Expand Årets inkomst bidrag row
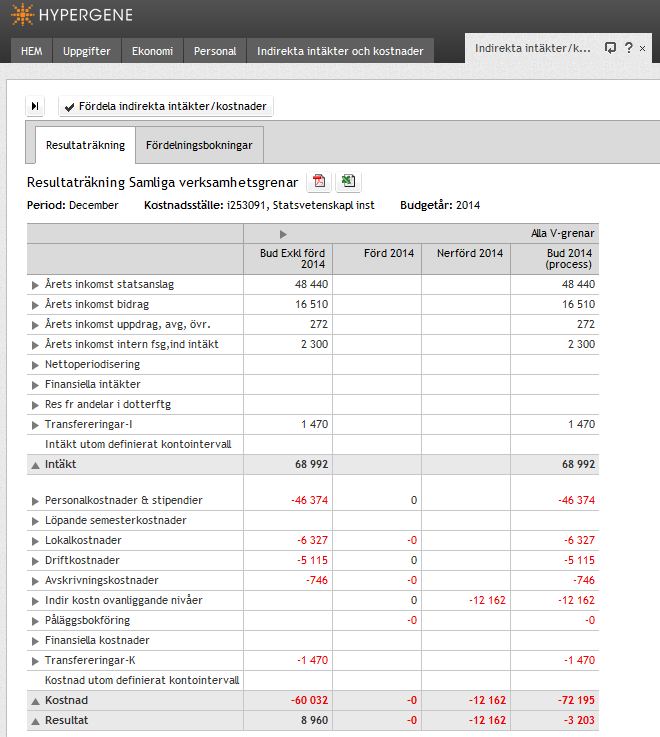The width and height of the screenshot is (660, 737). pyautogui.click(x=35, y=305)
